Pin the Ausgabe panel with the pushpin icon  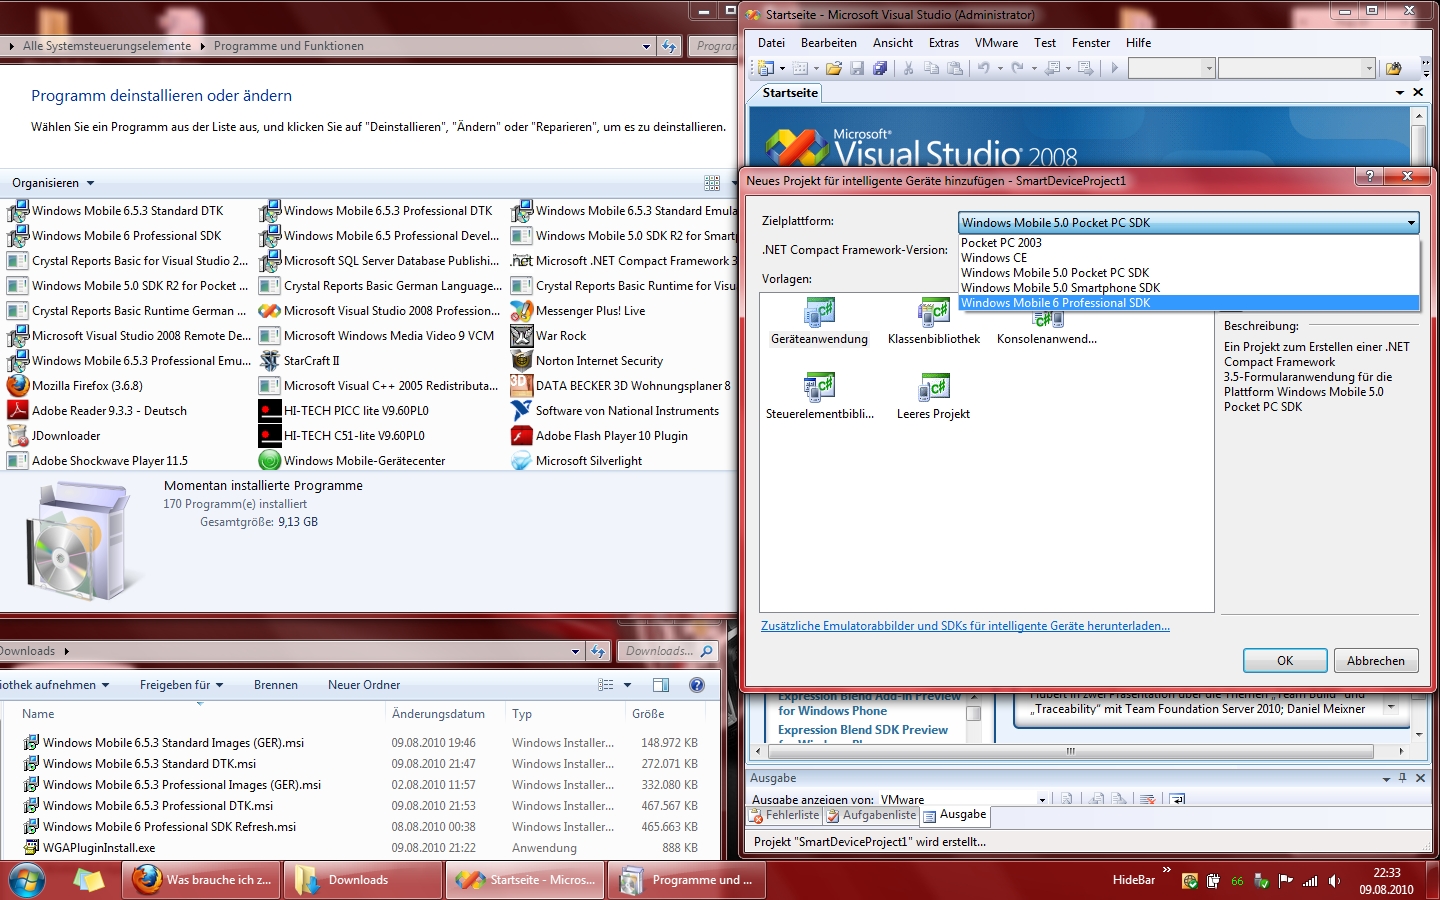pyautogui.click(x=1403, y=778)
